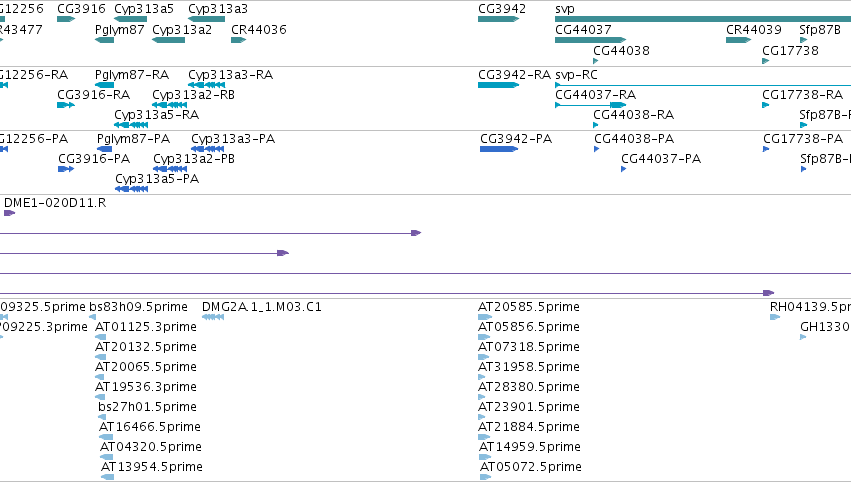Click the Cyp313a5-RA transcript
The width and height of the screenshot is (851, 482).
coord(131,125)
